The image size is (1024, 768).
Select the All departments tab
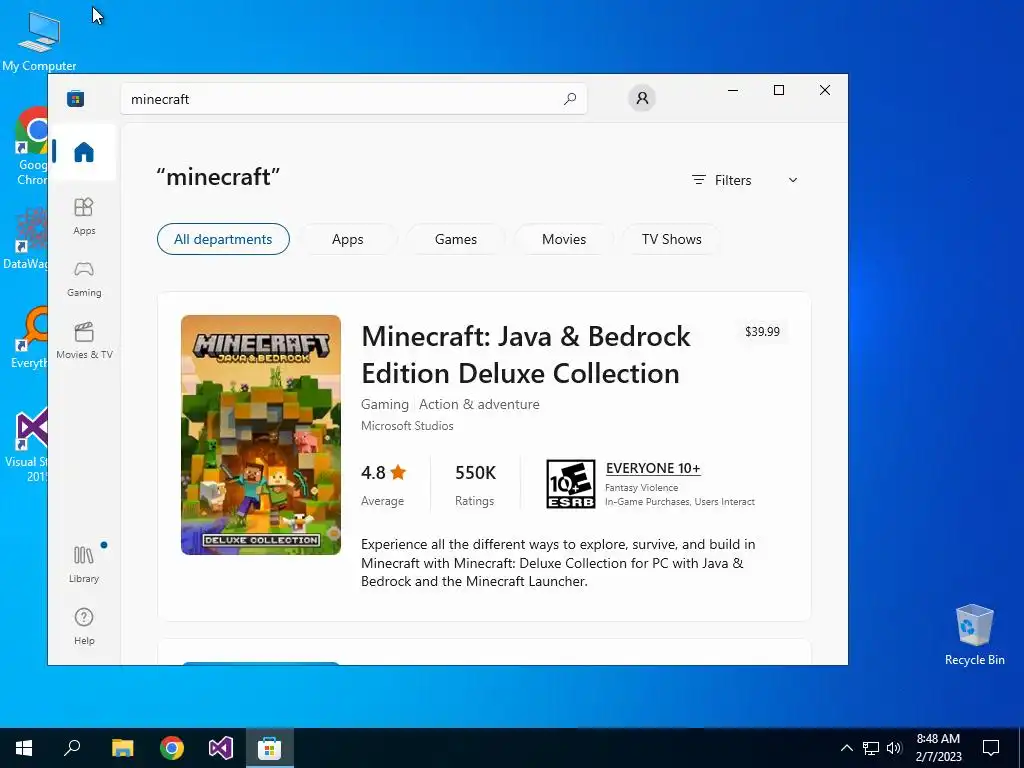pos(223,239)
